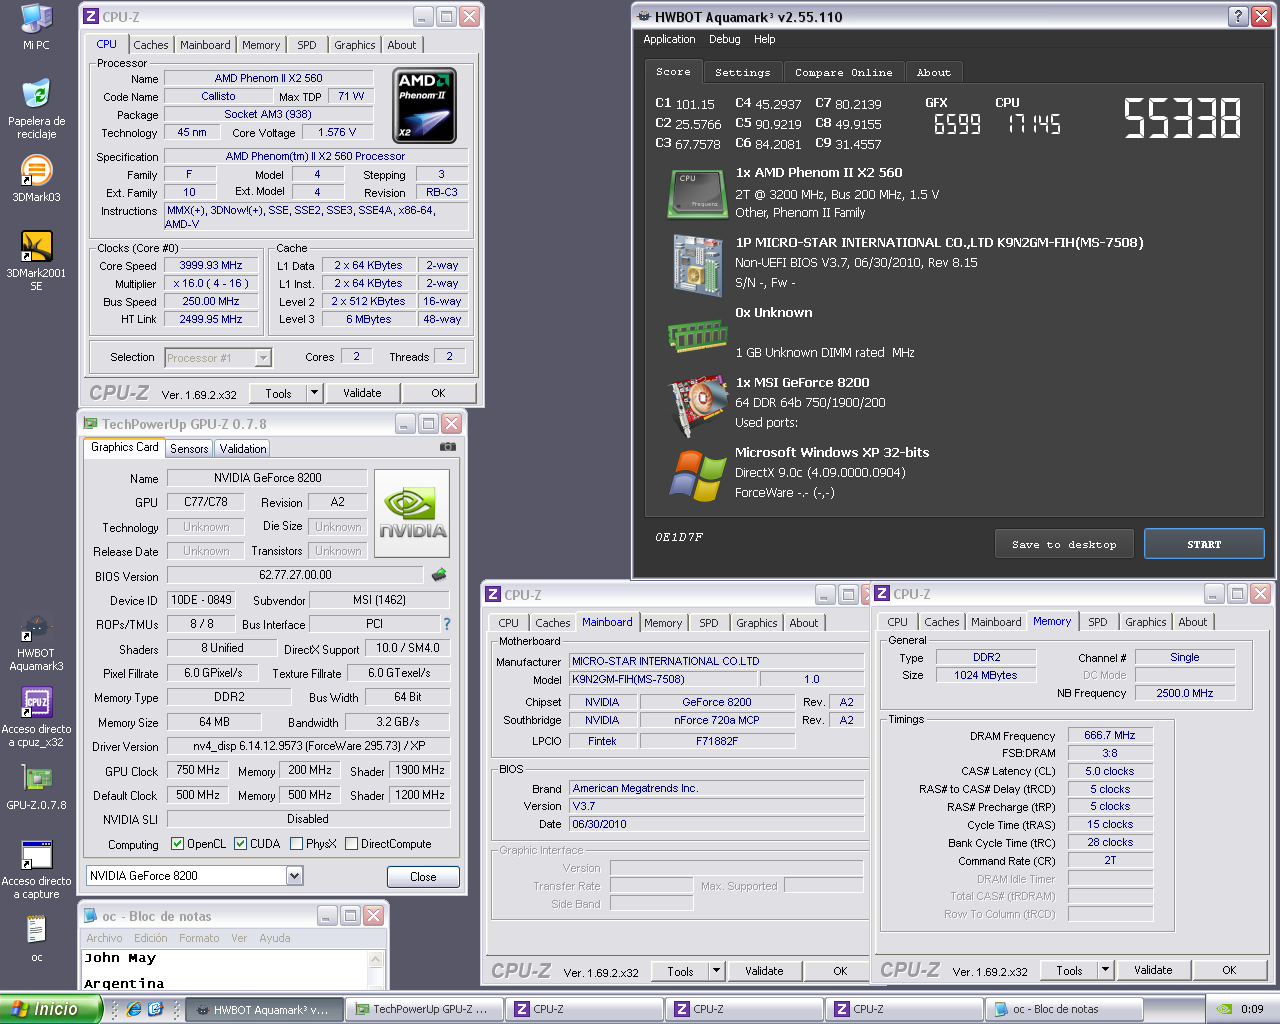Open the Caches tab in top CPU-Z

pyautogui.click(x=150, y=45)
